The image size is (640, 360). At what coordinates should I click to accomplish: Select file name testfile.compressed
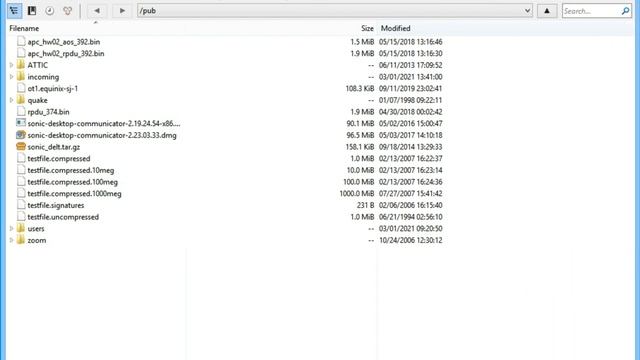pyautogui.click(x=59, y=159)
